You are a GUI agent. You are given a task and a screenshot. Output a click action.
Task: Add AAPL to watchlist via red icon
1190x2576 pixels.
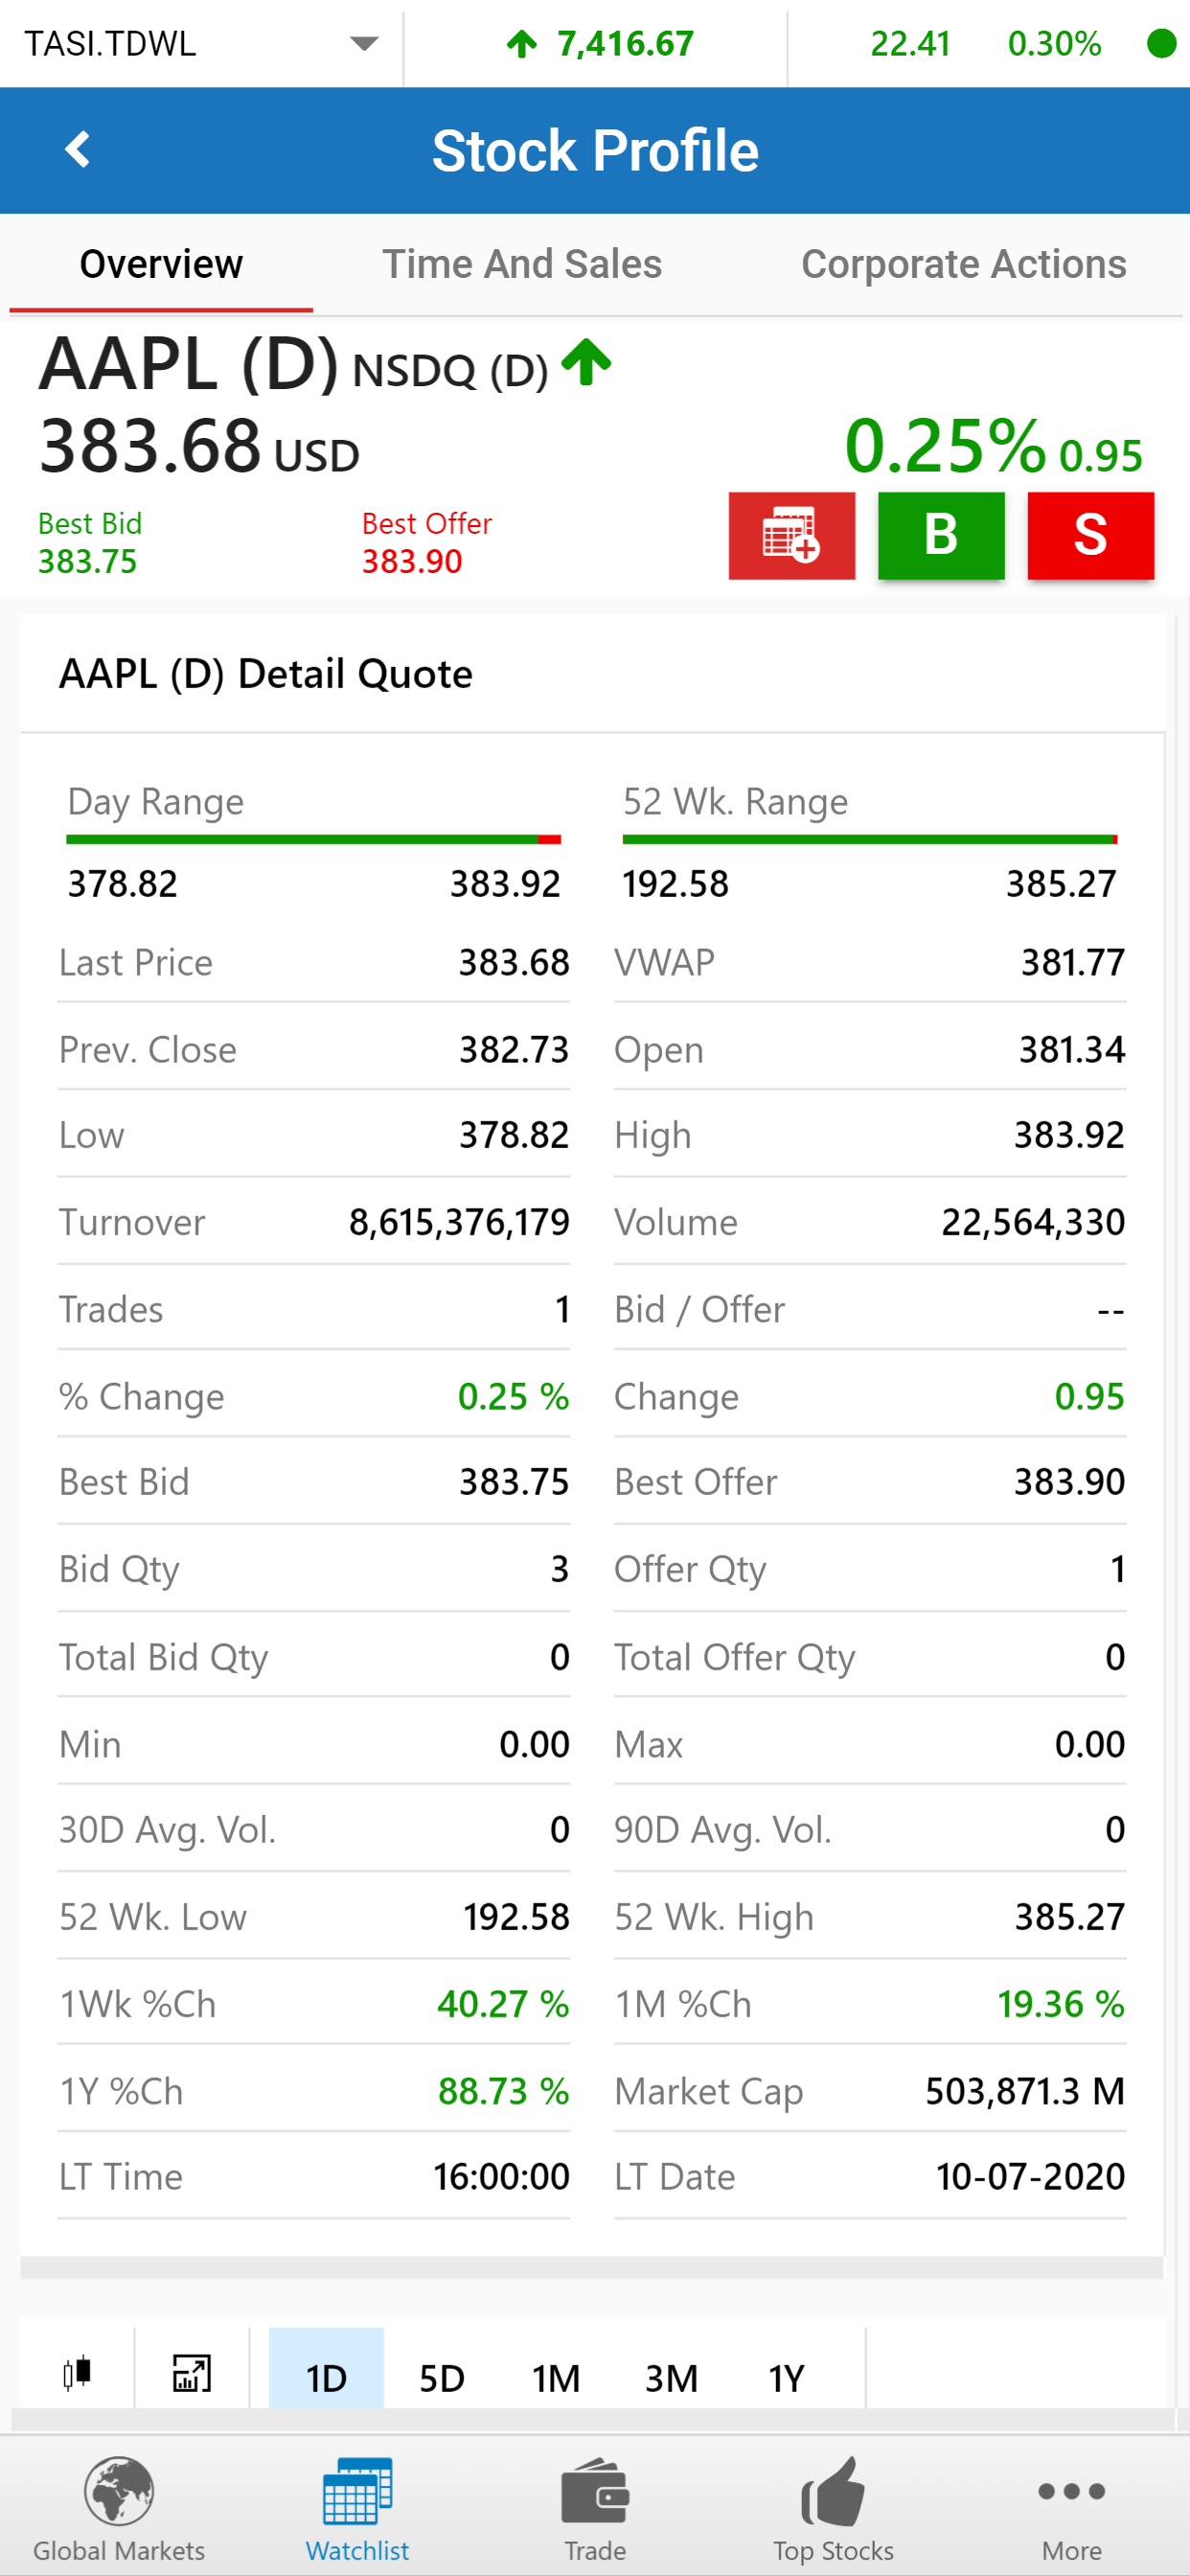click(791, 535)
